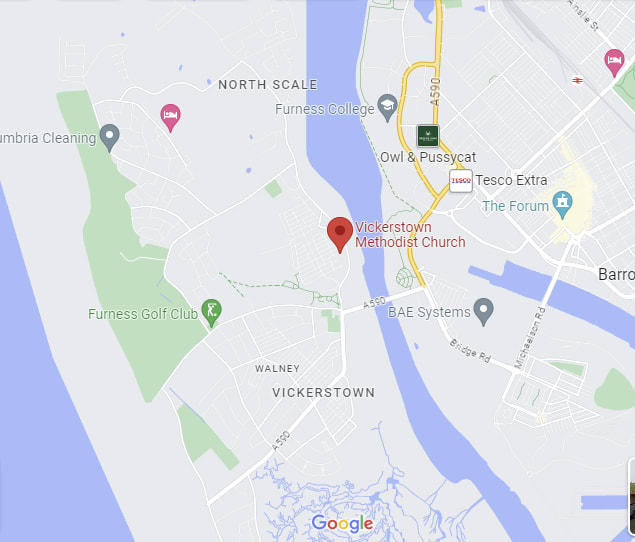This screenshot has width=635, height=542.
Task: Select The Forum teal landmark marker
Action: [x=563, y=205]
